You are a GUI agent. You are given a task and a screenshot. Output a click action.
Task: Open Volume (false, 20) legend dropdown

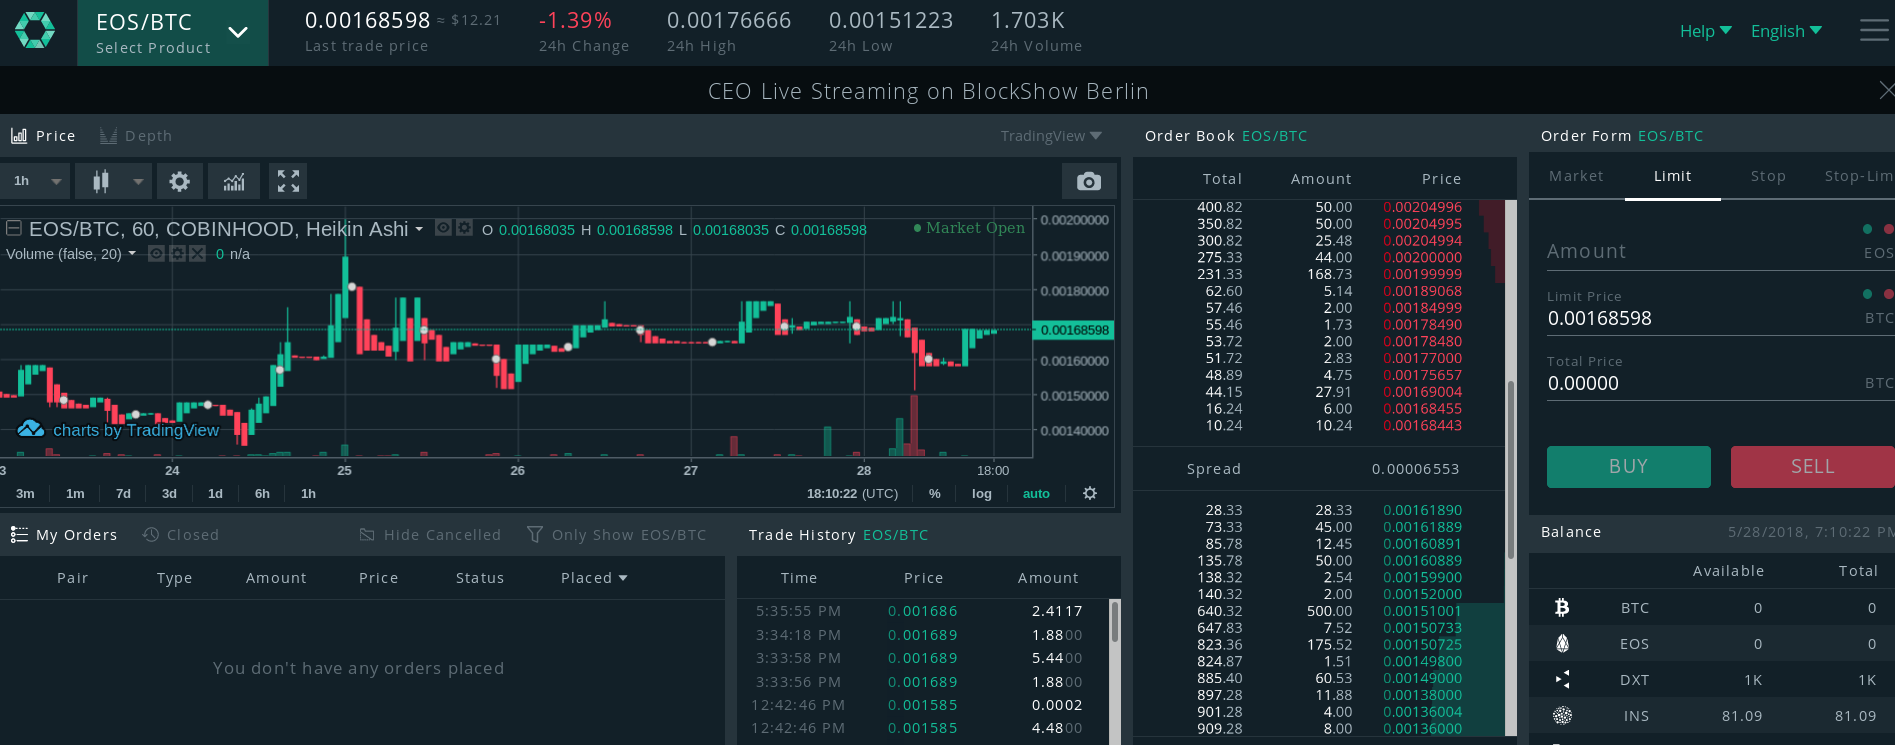point(131,254)
